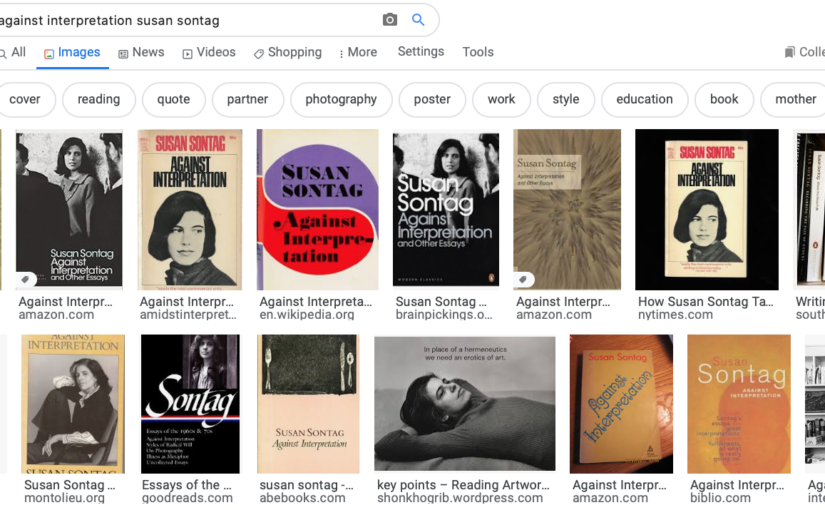Click 'Essays of the ...' caption
Viewport: 825px width, 510px height.
point(186,485)
